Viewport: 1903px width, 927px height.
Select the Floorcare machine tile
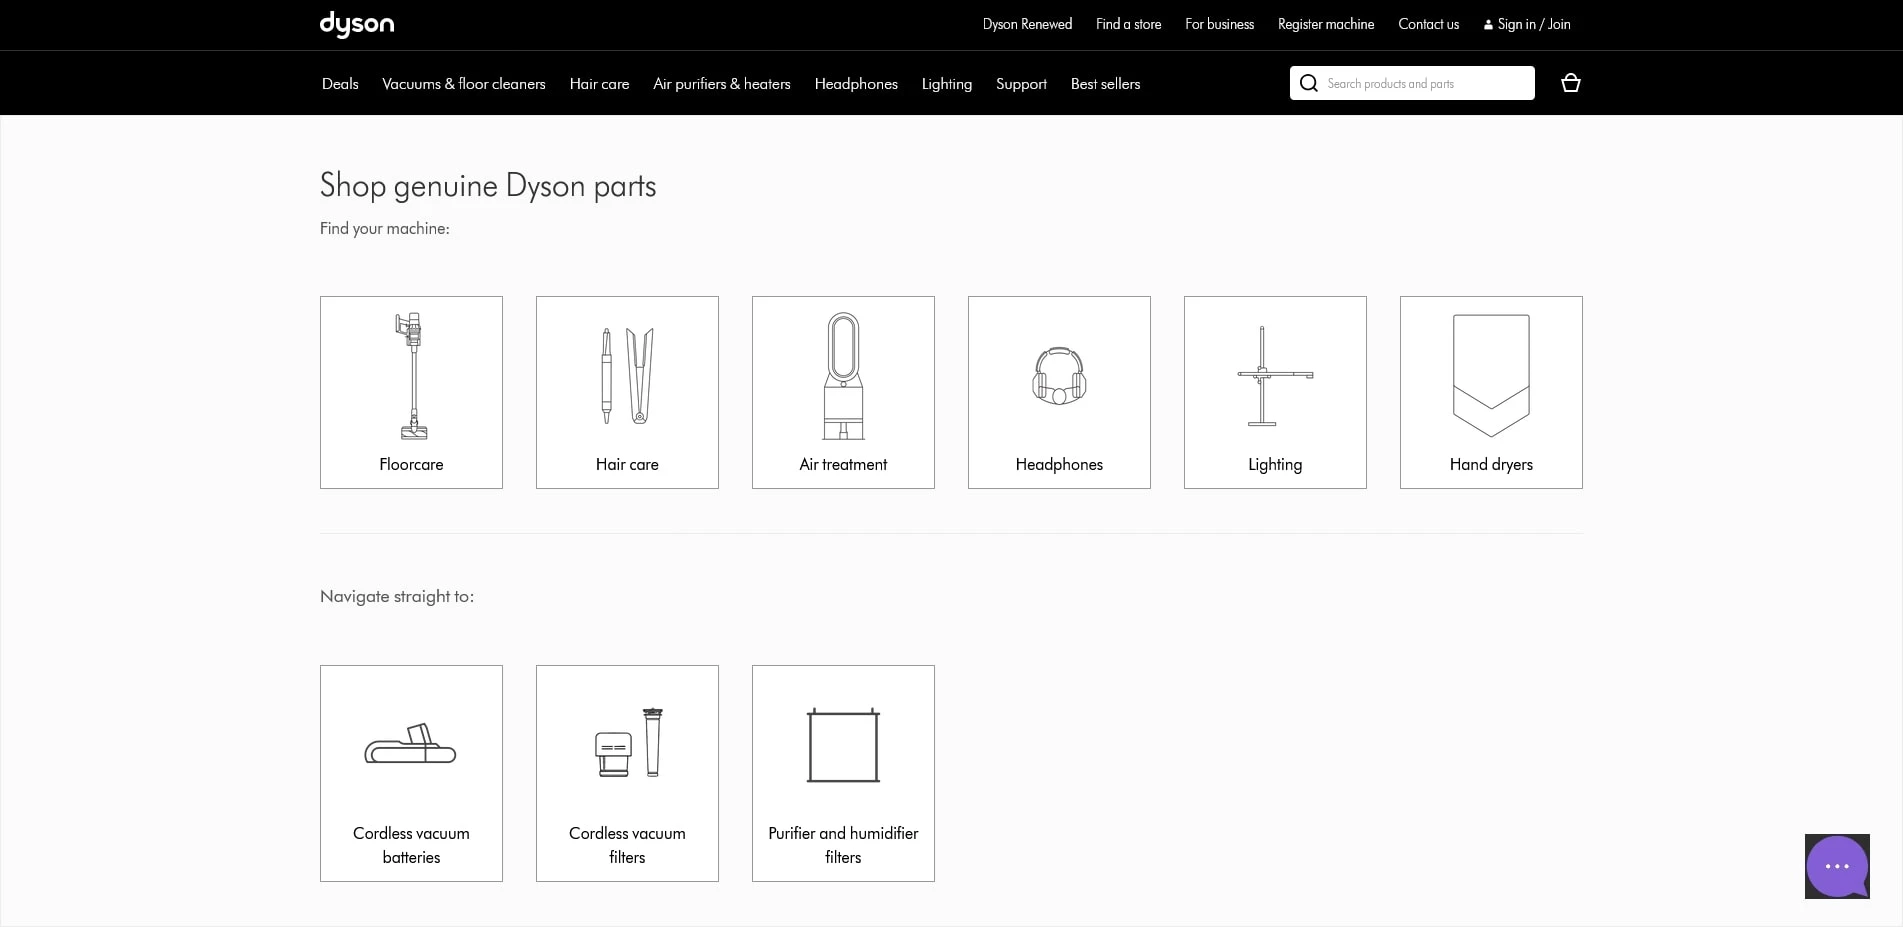411,392
